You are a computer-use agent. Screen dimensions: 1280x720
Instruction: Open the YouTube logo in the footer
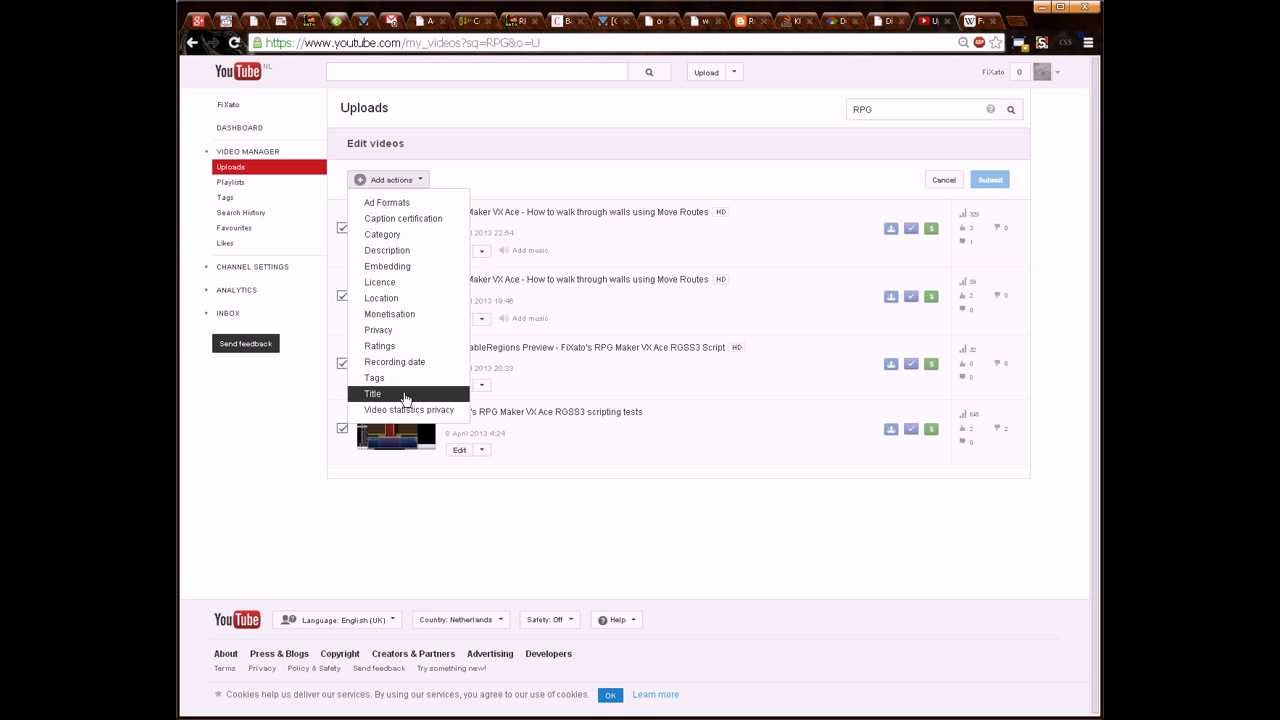pyautogui.click(x=237, y=620)
